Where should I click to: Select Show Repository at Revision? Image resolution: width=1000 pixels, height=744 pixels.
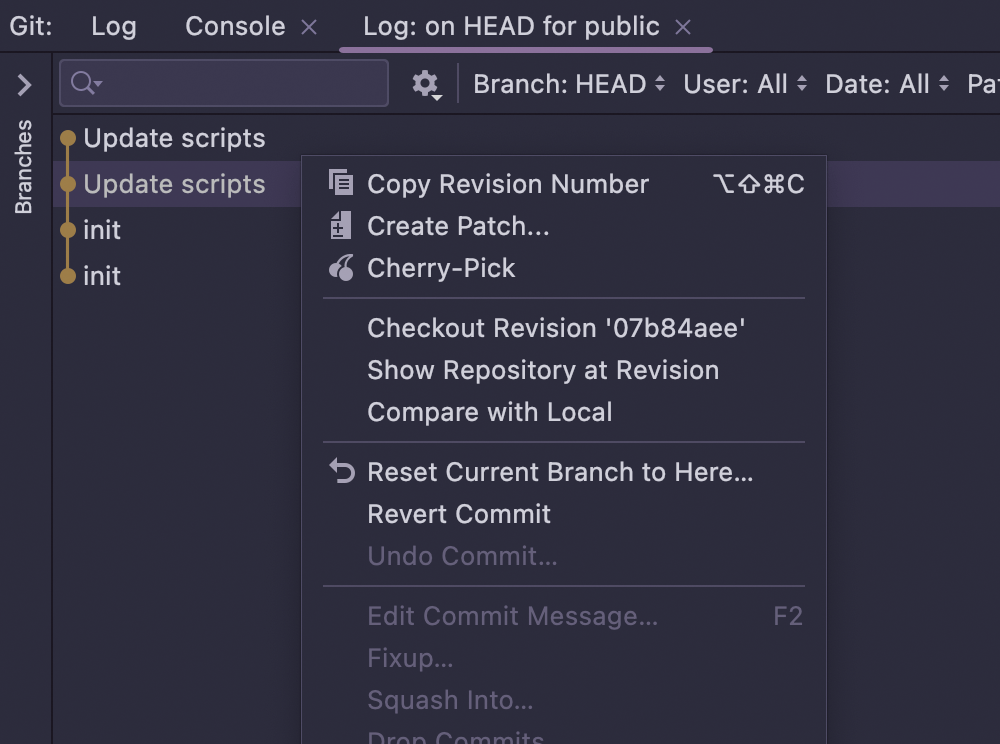[x=543, y=370]
